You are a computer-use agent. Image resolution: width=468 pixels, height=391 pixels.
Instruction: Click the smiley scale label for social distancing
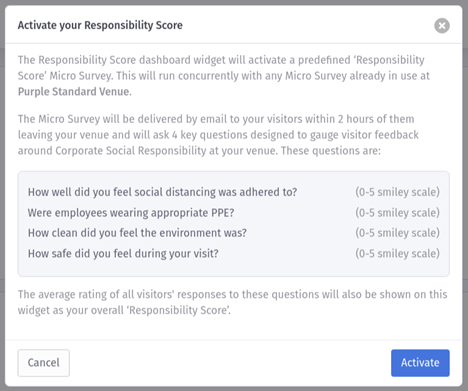click(397, 192)
